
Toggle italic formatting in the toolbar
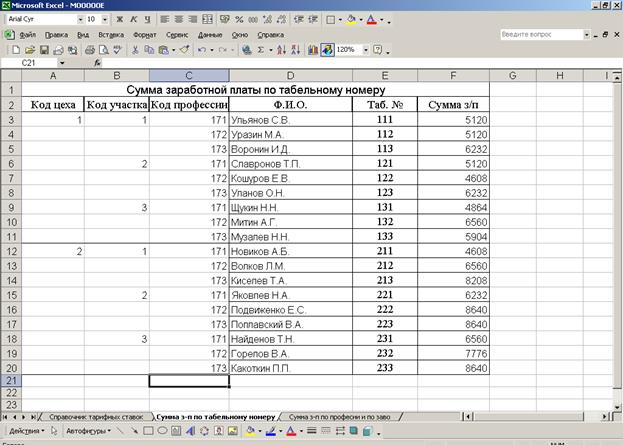point(136,19)
